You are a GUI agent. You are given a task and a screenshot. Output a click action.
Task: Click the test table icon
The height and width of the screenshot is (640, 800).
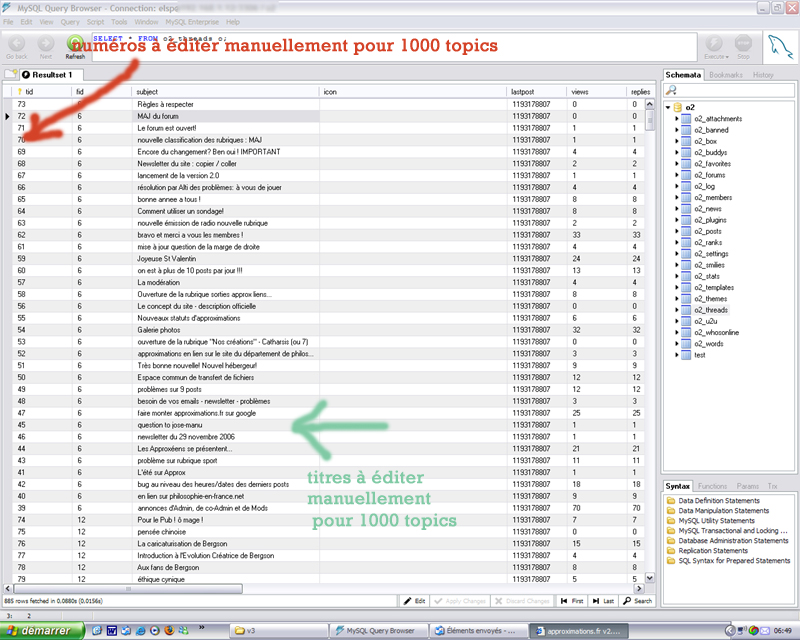686,355
